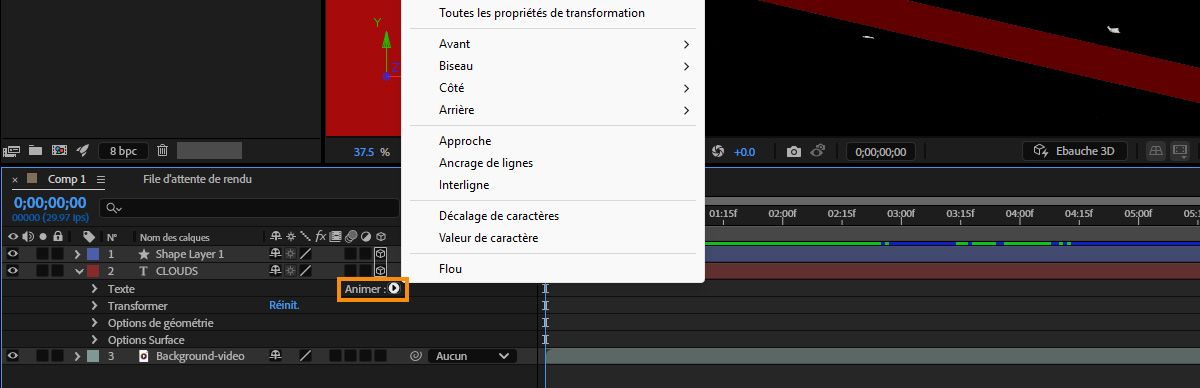Expand the Transformer property group
Screen dimensions: 1200x388
pos(95,306)
